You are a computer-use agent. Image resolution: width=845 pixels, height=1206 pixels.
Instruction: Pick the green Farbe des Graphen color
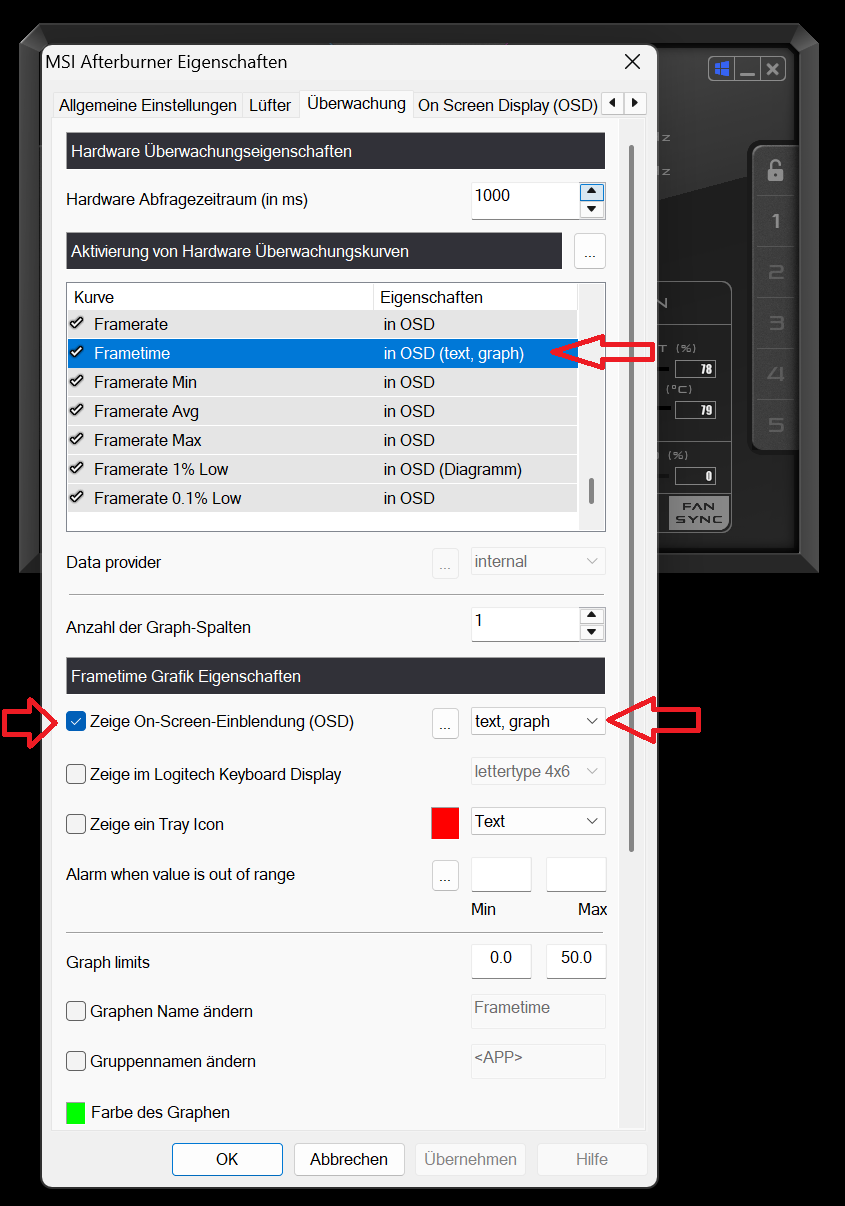pyautogui.click(x=76, y=1112)
